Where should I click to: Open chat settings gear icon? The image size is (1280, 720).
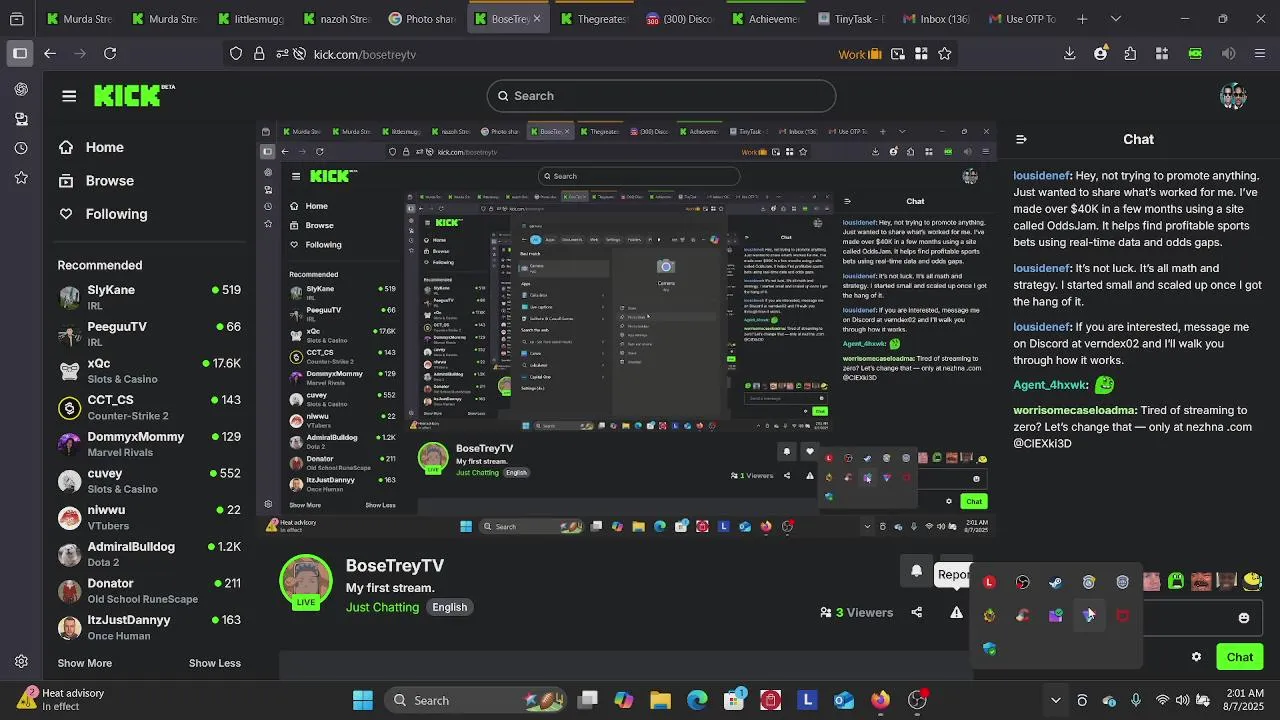coord(1196,657)
